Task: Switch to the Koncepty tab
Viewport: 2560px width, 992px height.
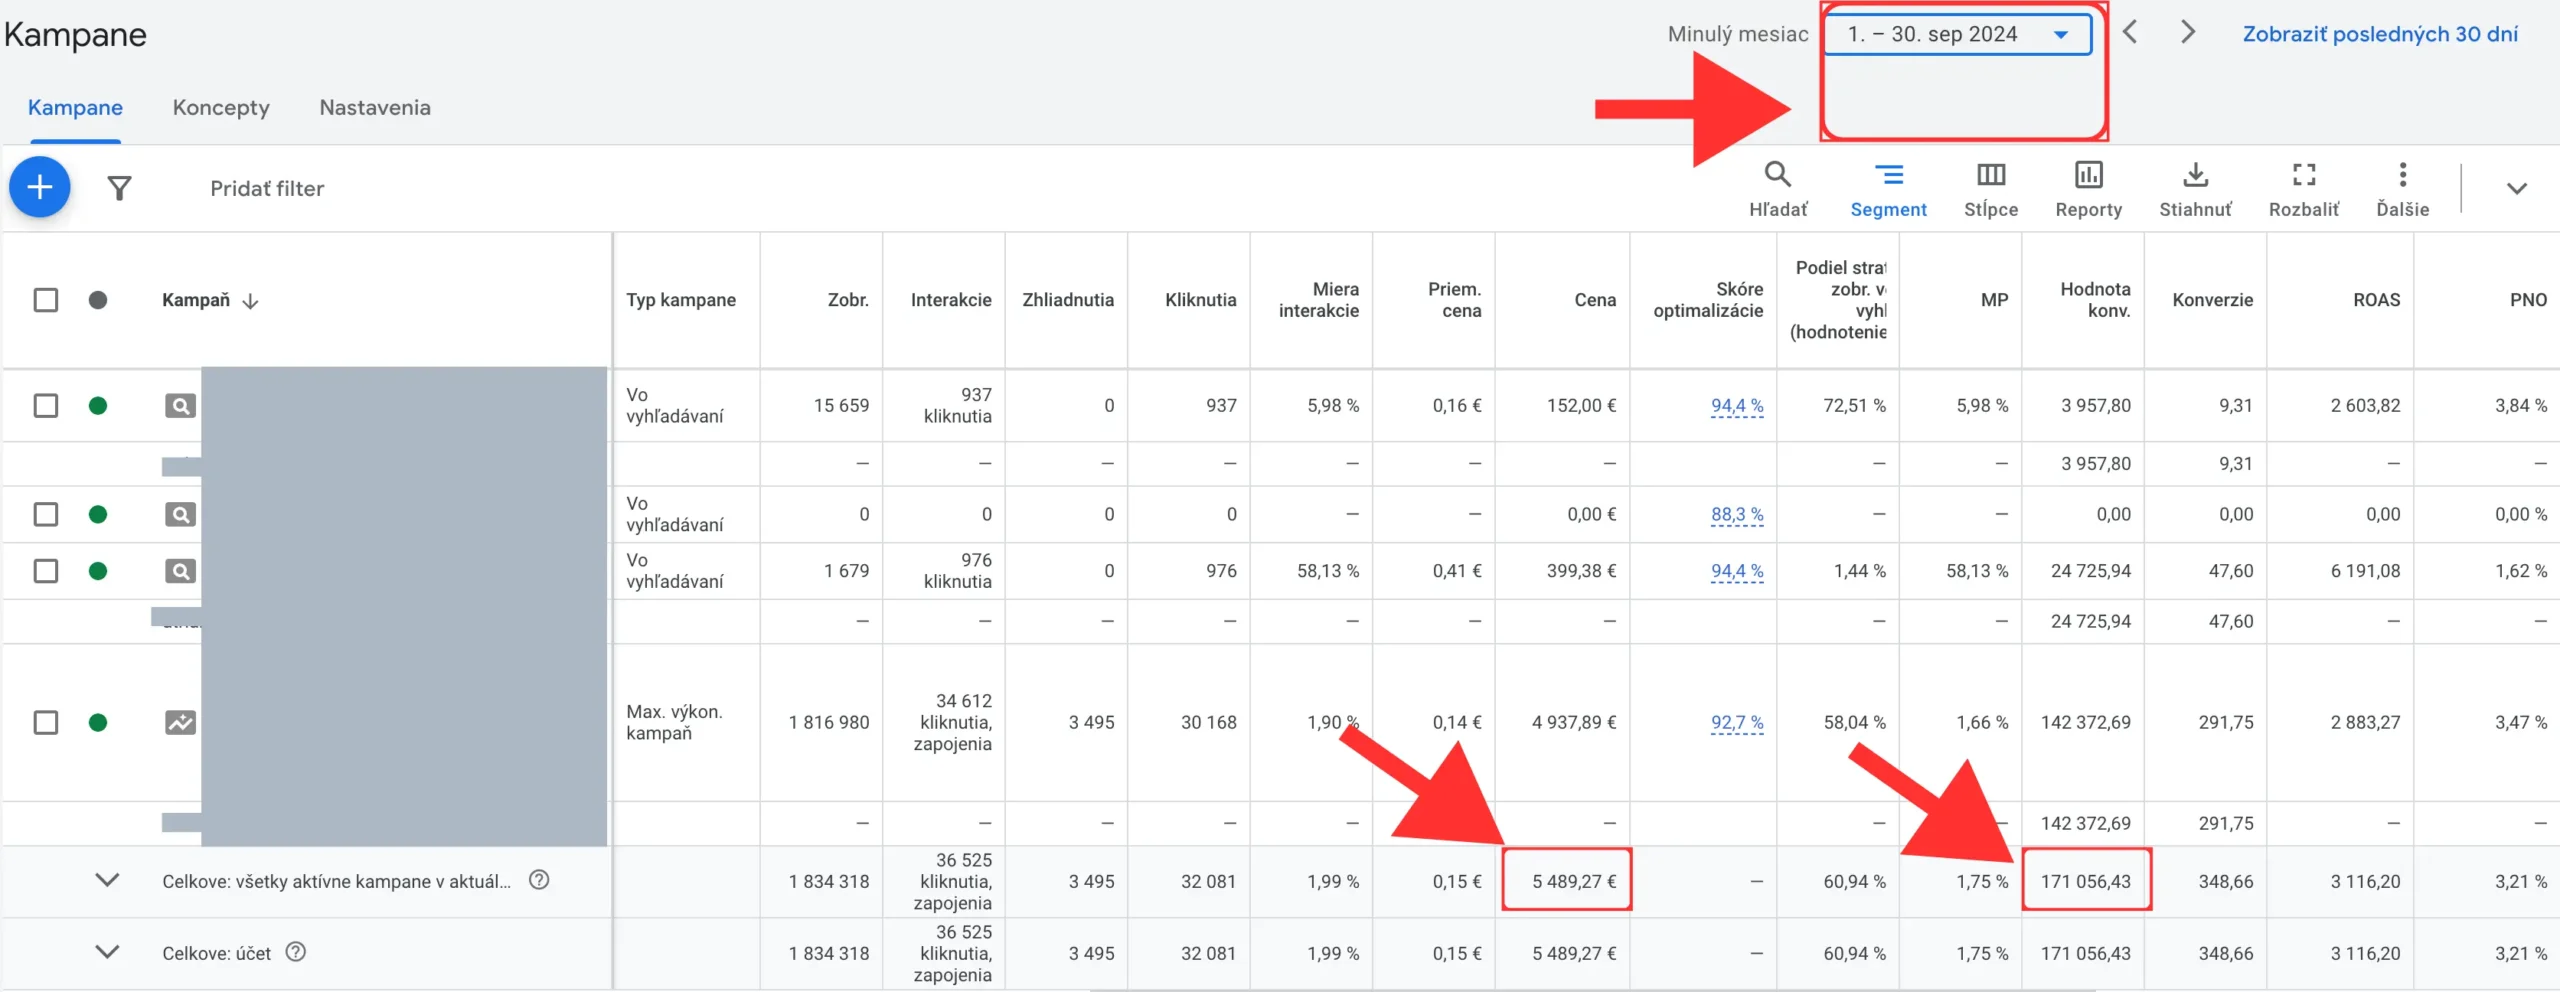Action: click(221, 108)
